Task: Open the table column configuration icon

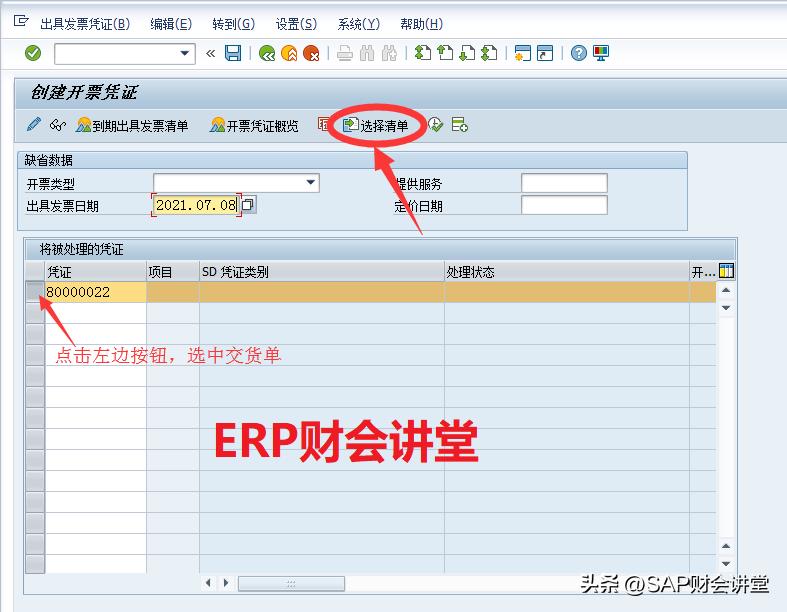Action: [x=726, y=271]
